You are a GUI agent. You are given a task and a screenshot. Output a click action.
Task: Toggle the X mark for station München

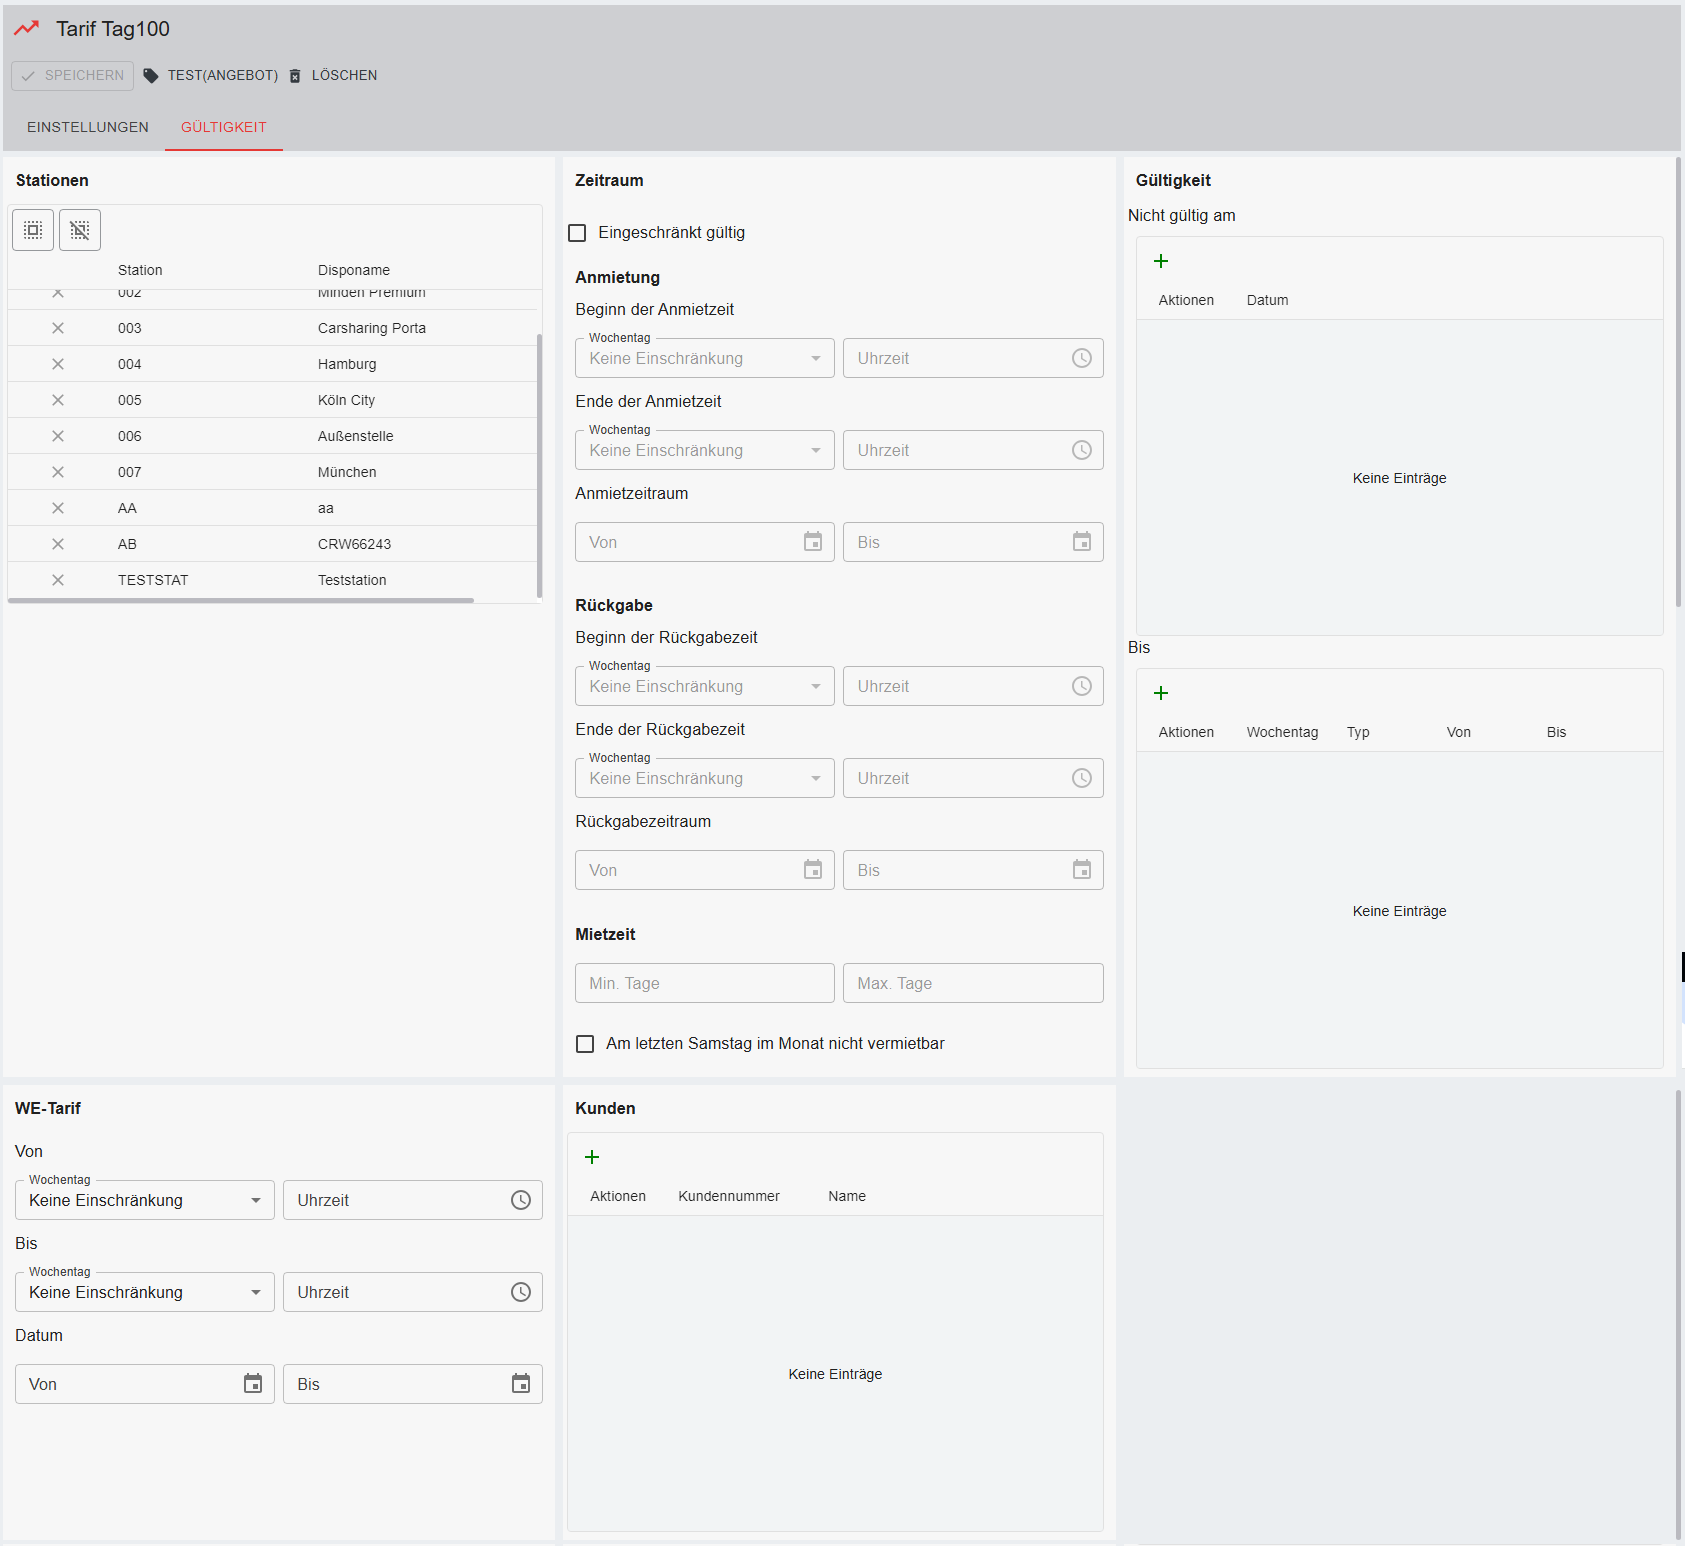pyautogui.click(x=58, y=472)
